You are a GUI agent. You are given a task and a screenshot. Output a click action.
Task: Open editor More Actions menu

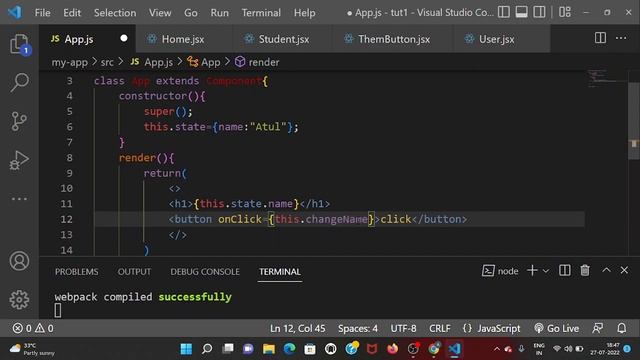pos(621,38)
